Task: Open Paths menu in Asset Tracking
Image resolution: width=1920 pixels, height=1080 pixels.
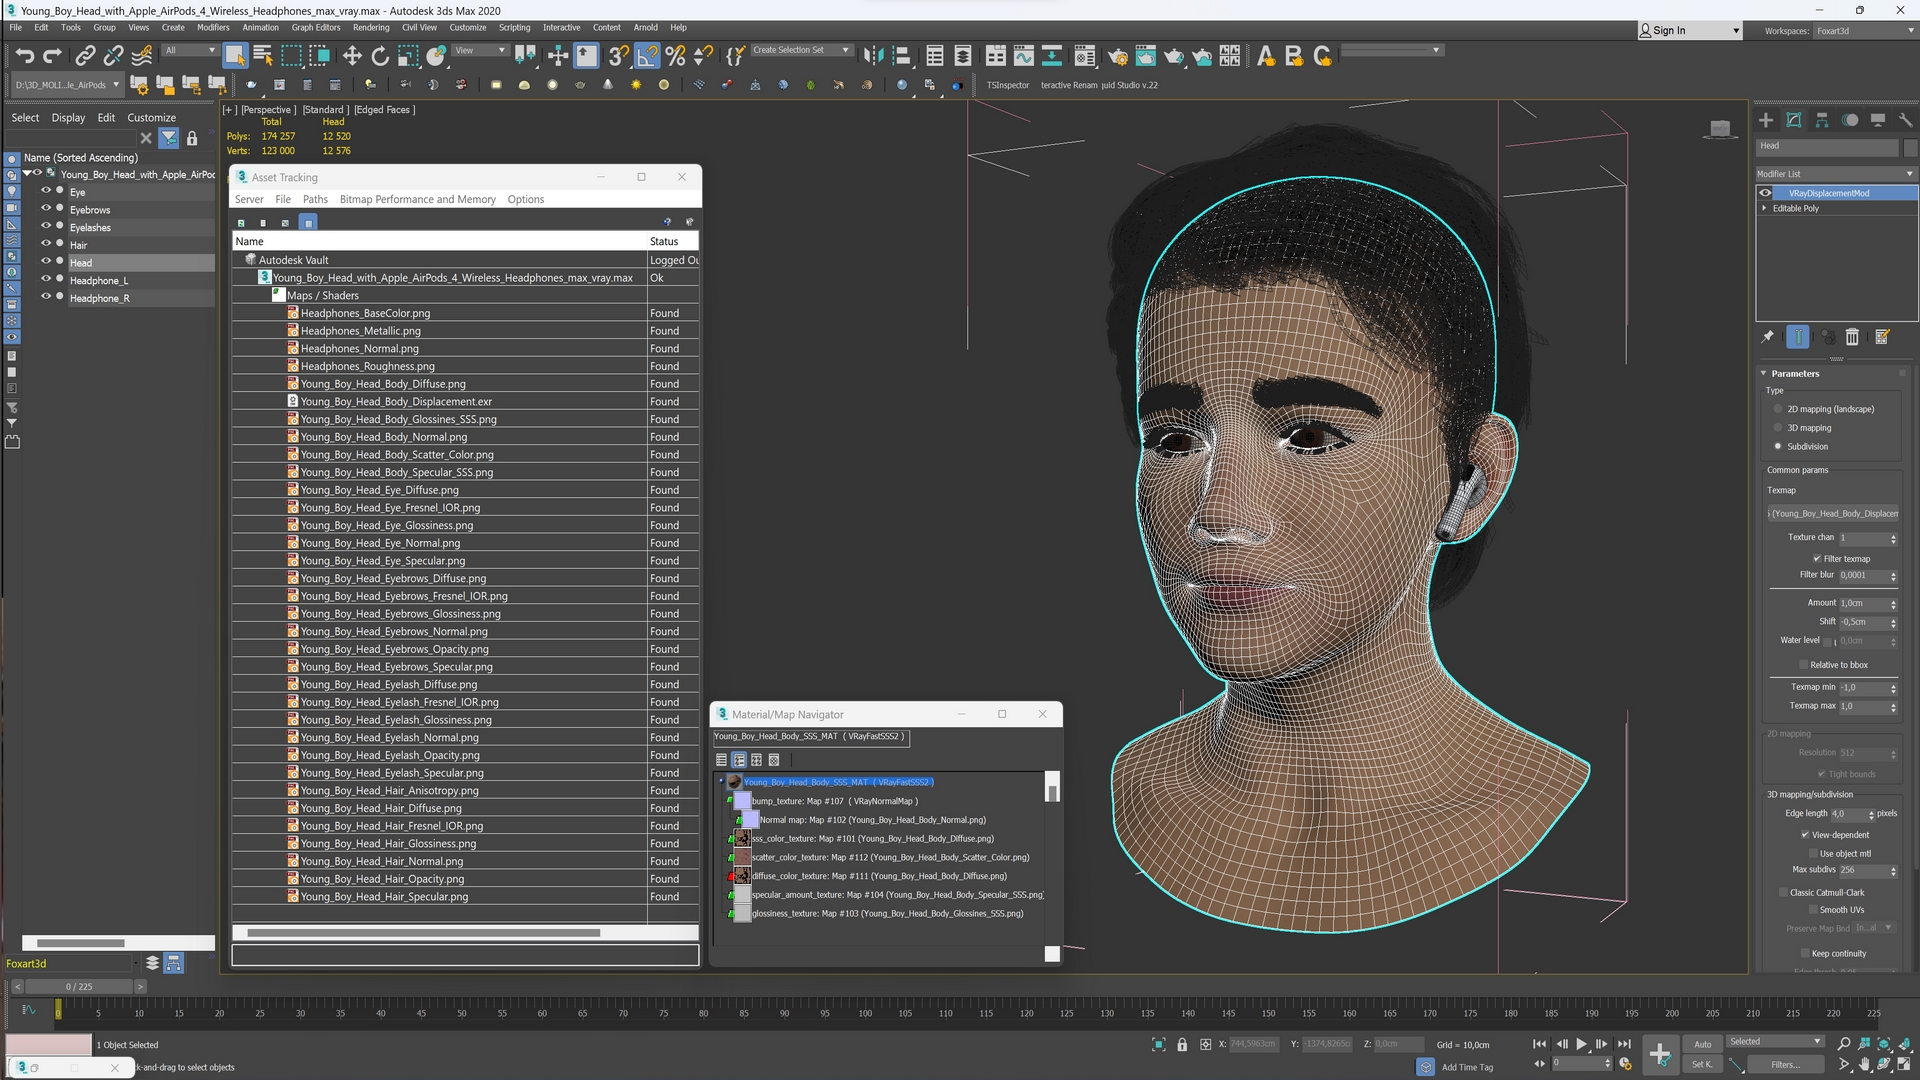Action: [315, 199]
